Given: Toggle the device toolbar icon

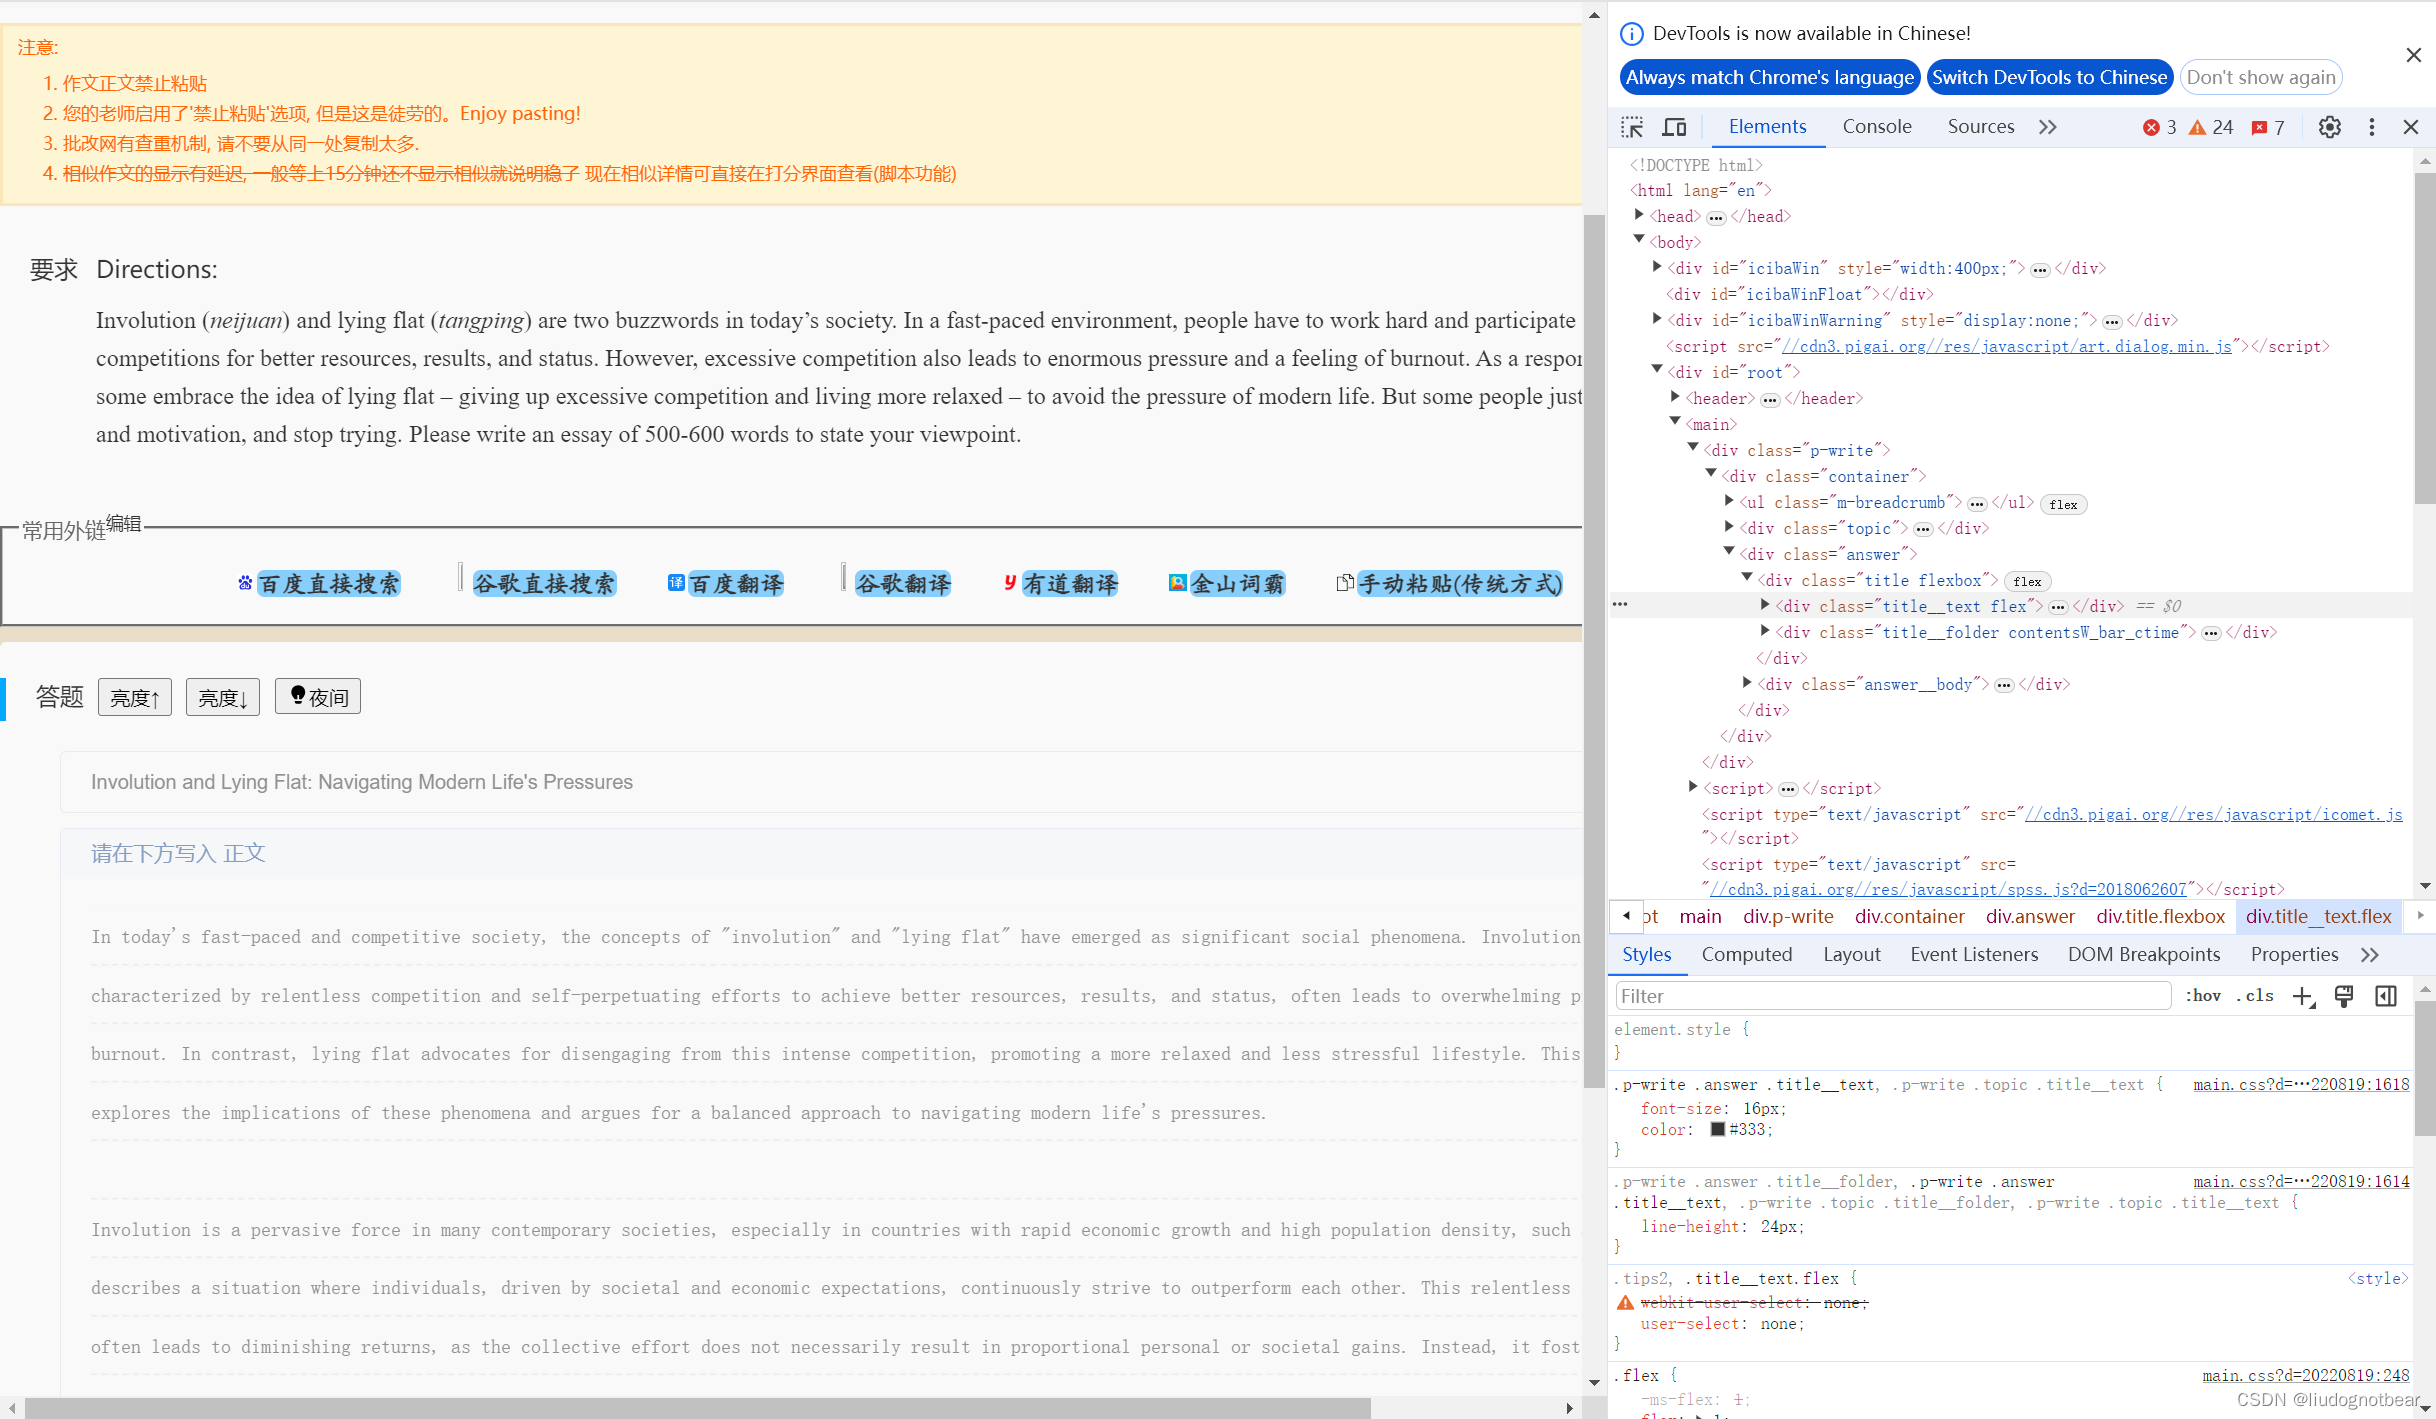Looking at the screenshot, I should tap(1674, 127).
